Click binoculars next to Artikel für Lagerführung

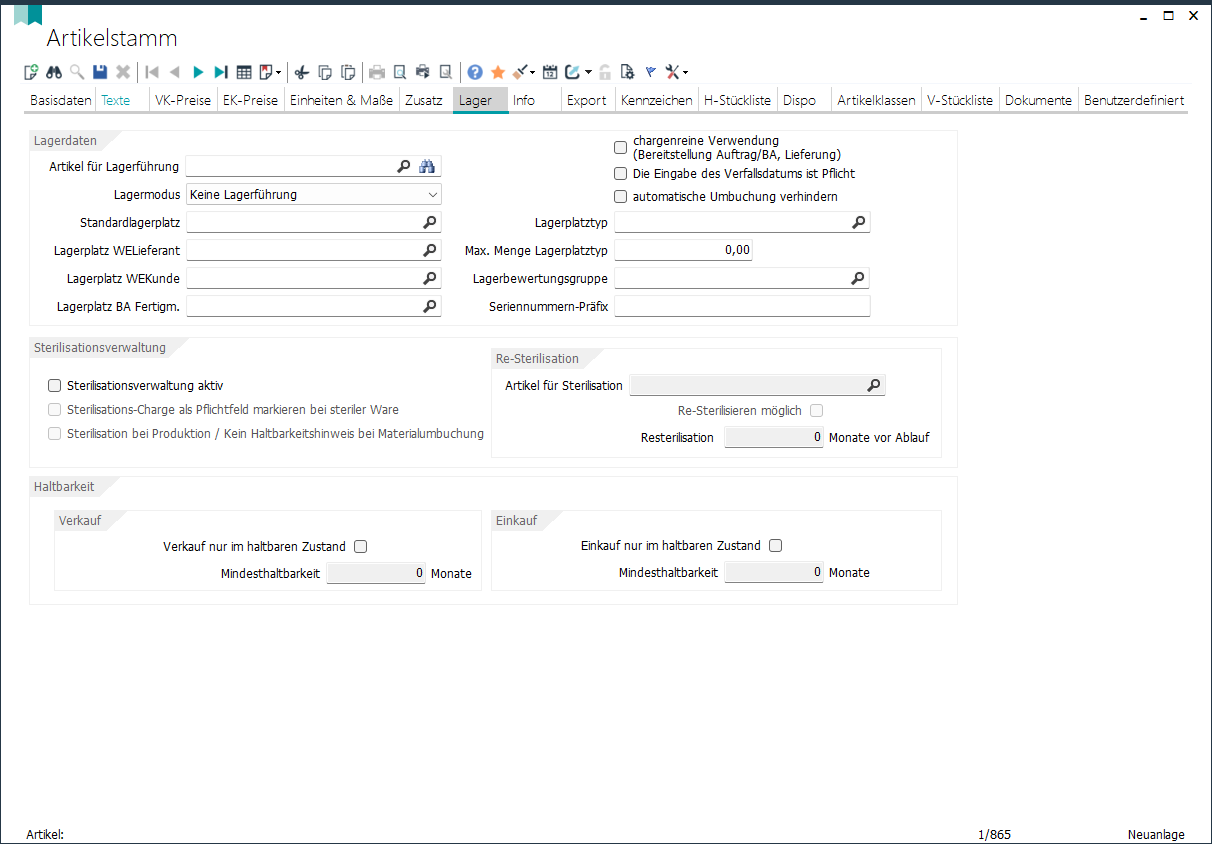pyautogui.click(x=428, y=167)
